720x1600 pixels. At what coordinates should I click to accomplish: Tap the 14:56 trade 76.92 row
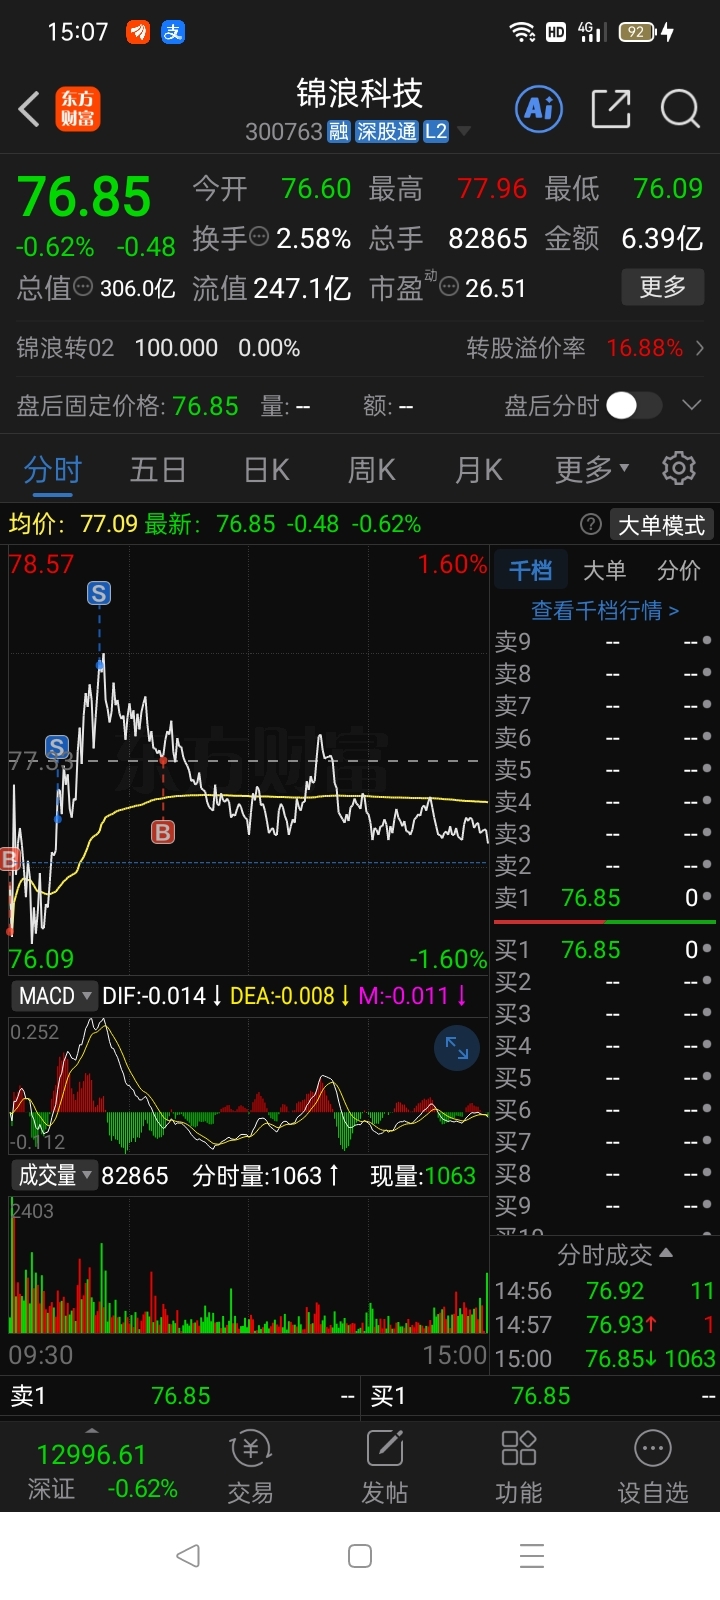(x=605, y=1291)
